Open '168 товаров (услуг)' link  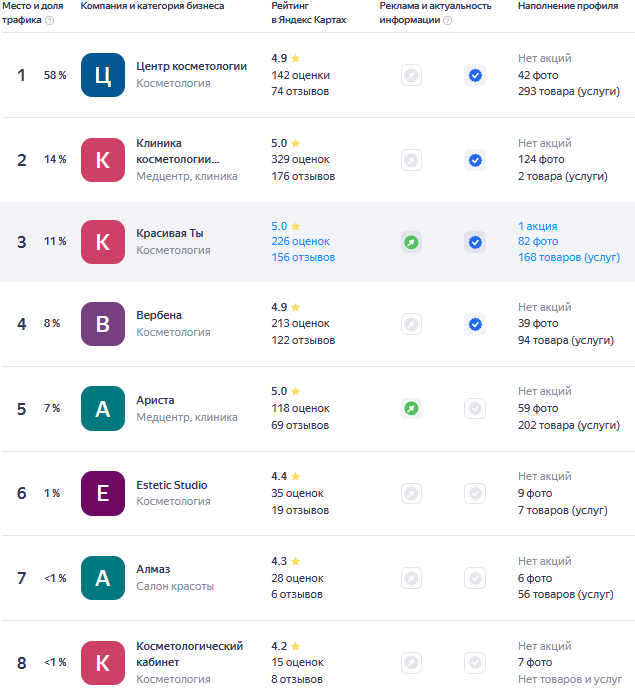(x=568, y=257)
